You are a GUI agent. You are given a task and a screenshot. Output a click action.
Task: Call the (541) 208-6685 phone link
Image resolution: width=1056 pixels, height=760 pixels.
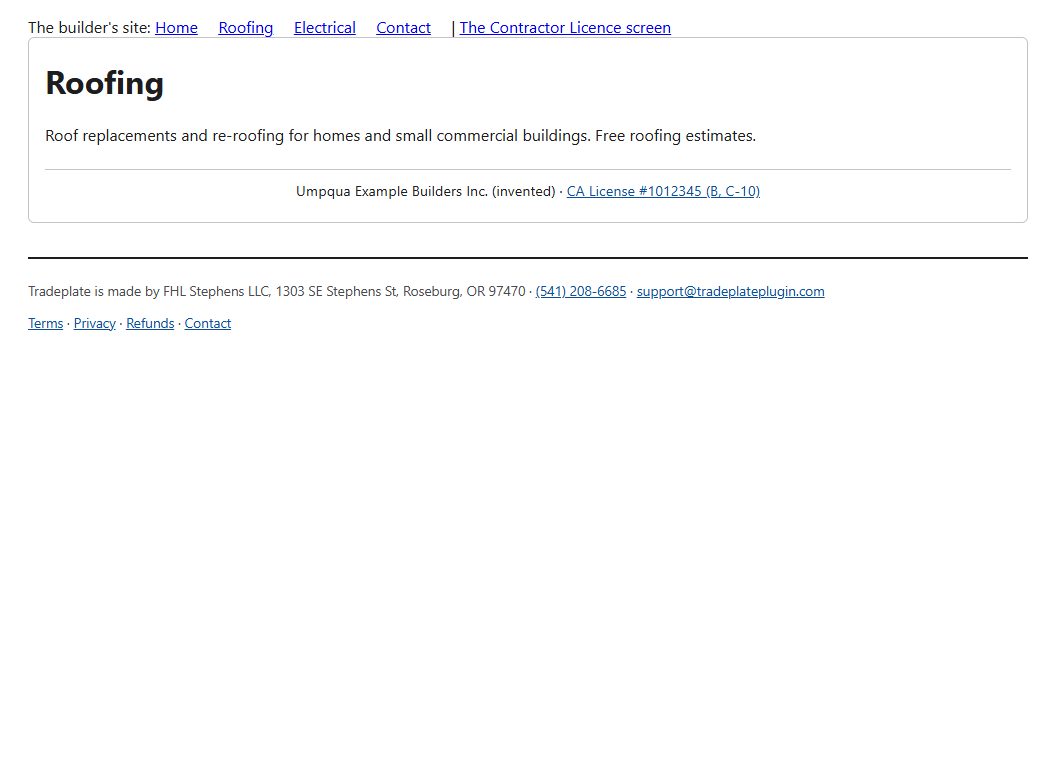(581, 291)
